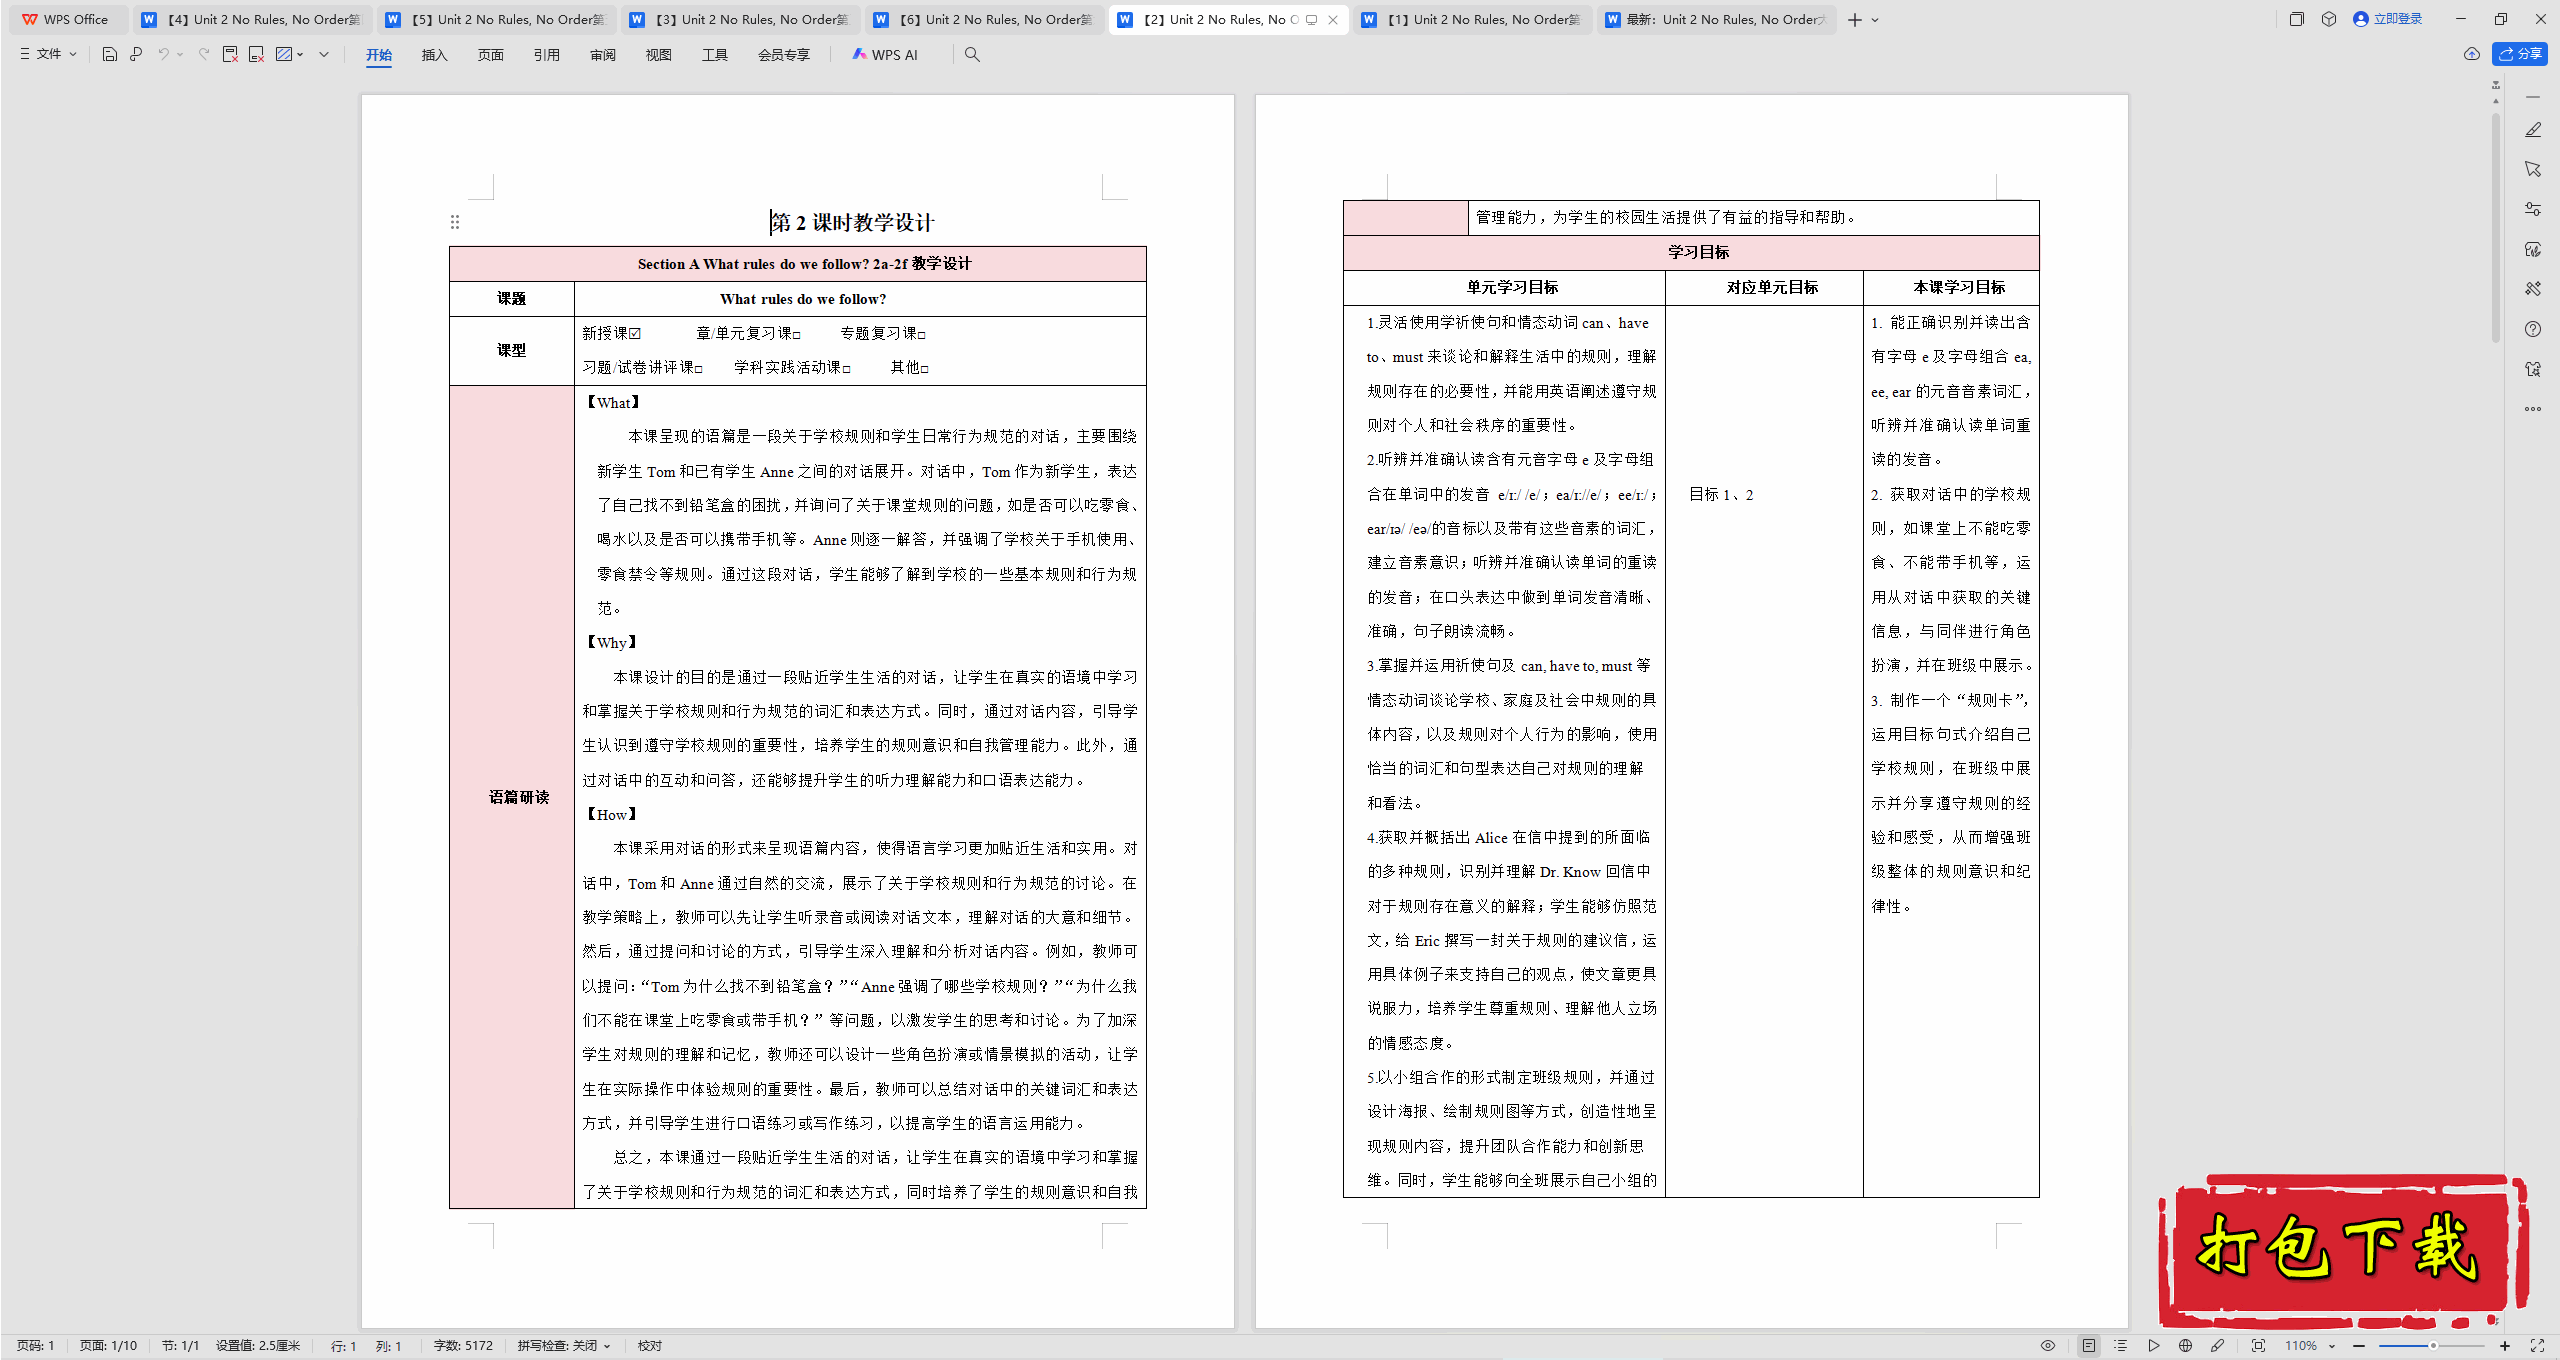Screen dimensions: 2560x1360
Task: Click the highlighter pen icon in status bar
Action: [2217, 1346]
